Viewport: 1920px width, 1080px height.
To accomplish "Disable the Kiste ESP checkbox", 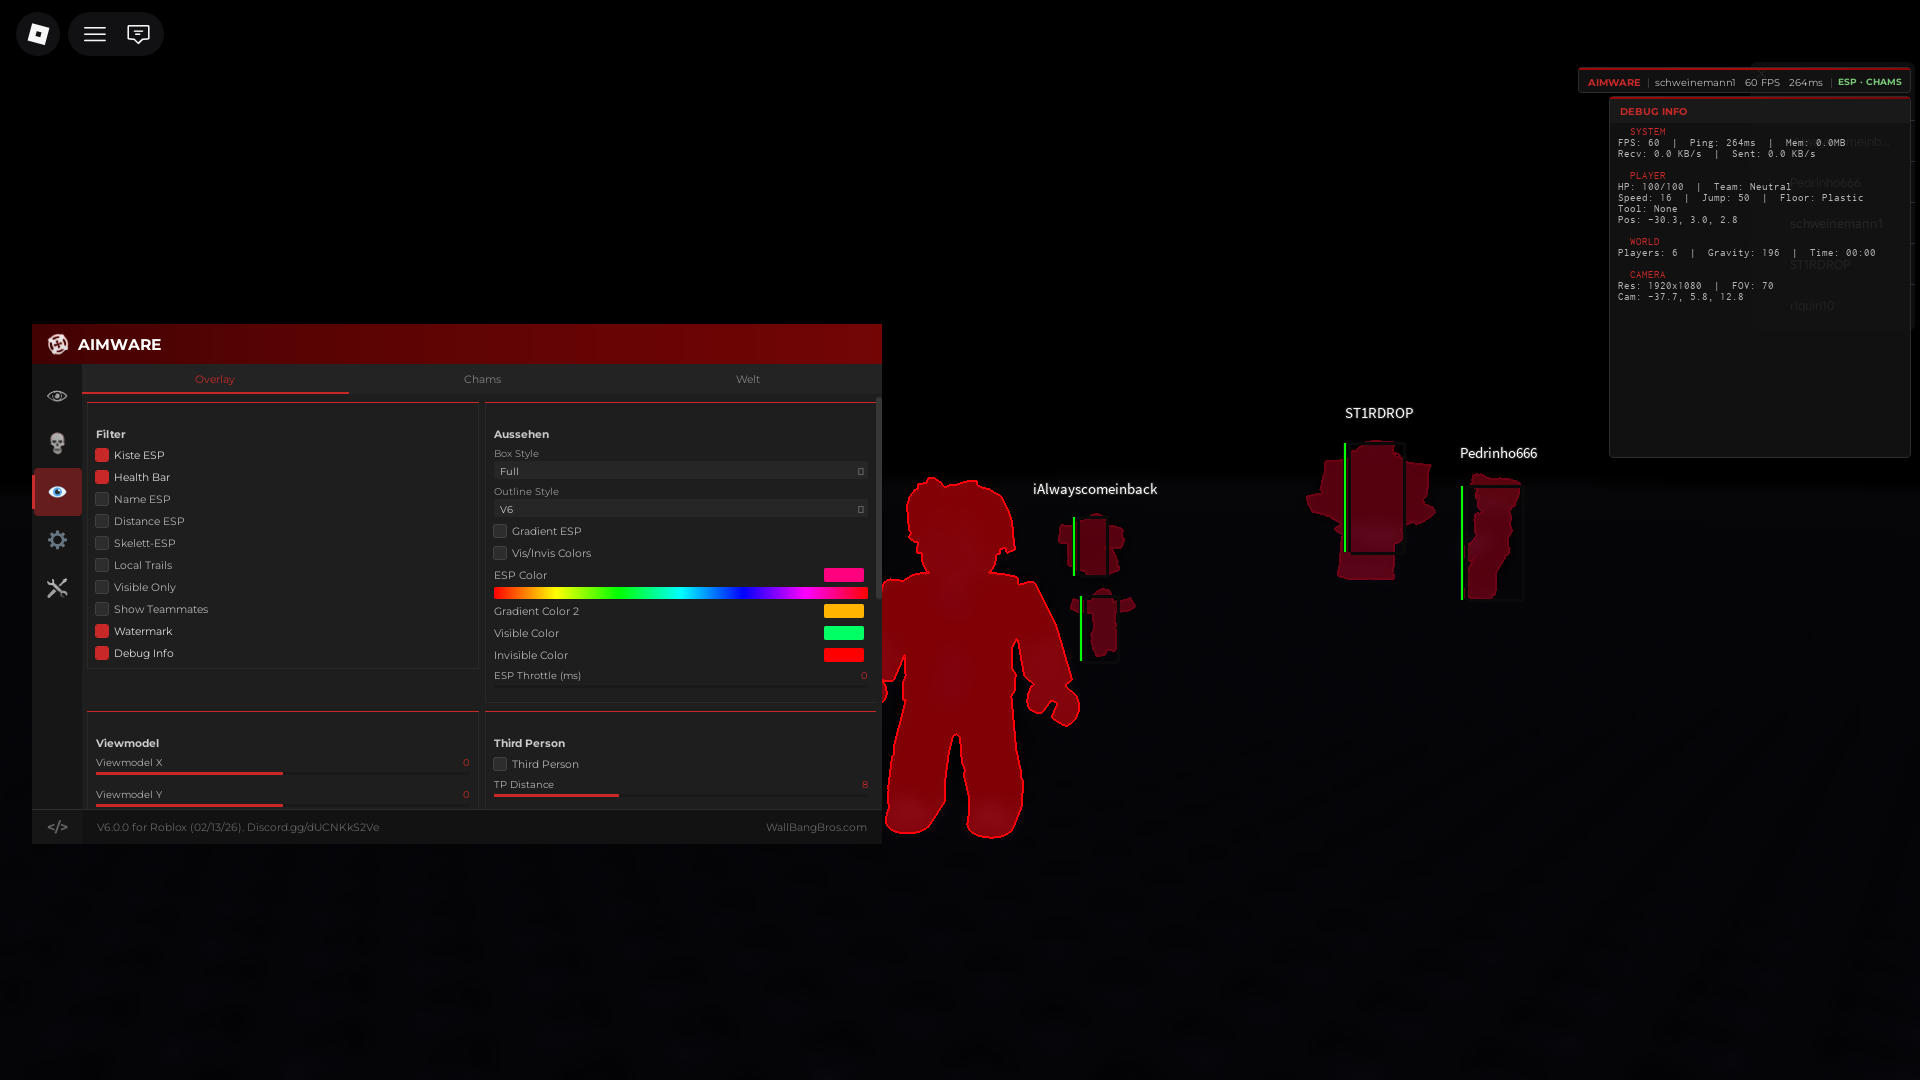I will 102,455.
